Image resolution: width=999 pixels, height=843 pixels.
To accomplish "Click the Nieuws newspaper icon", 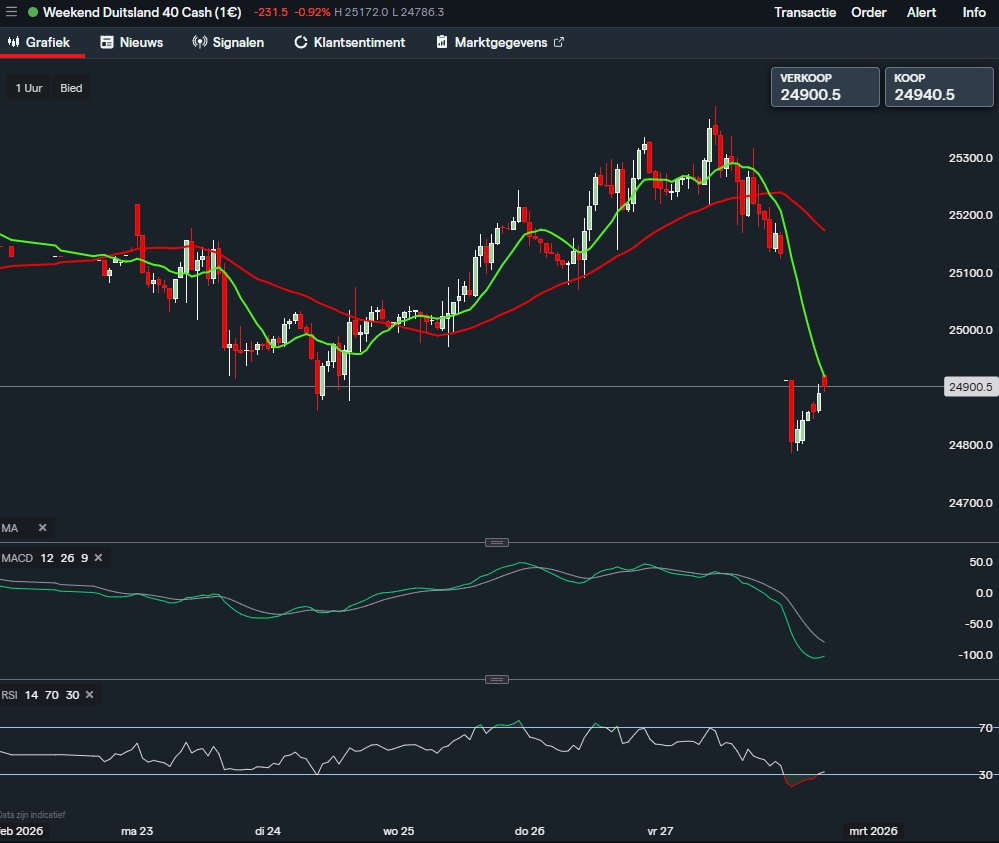I will pyautogui.click(x=107, y=42).
